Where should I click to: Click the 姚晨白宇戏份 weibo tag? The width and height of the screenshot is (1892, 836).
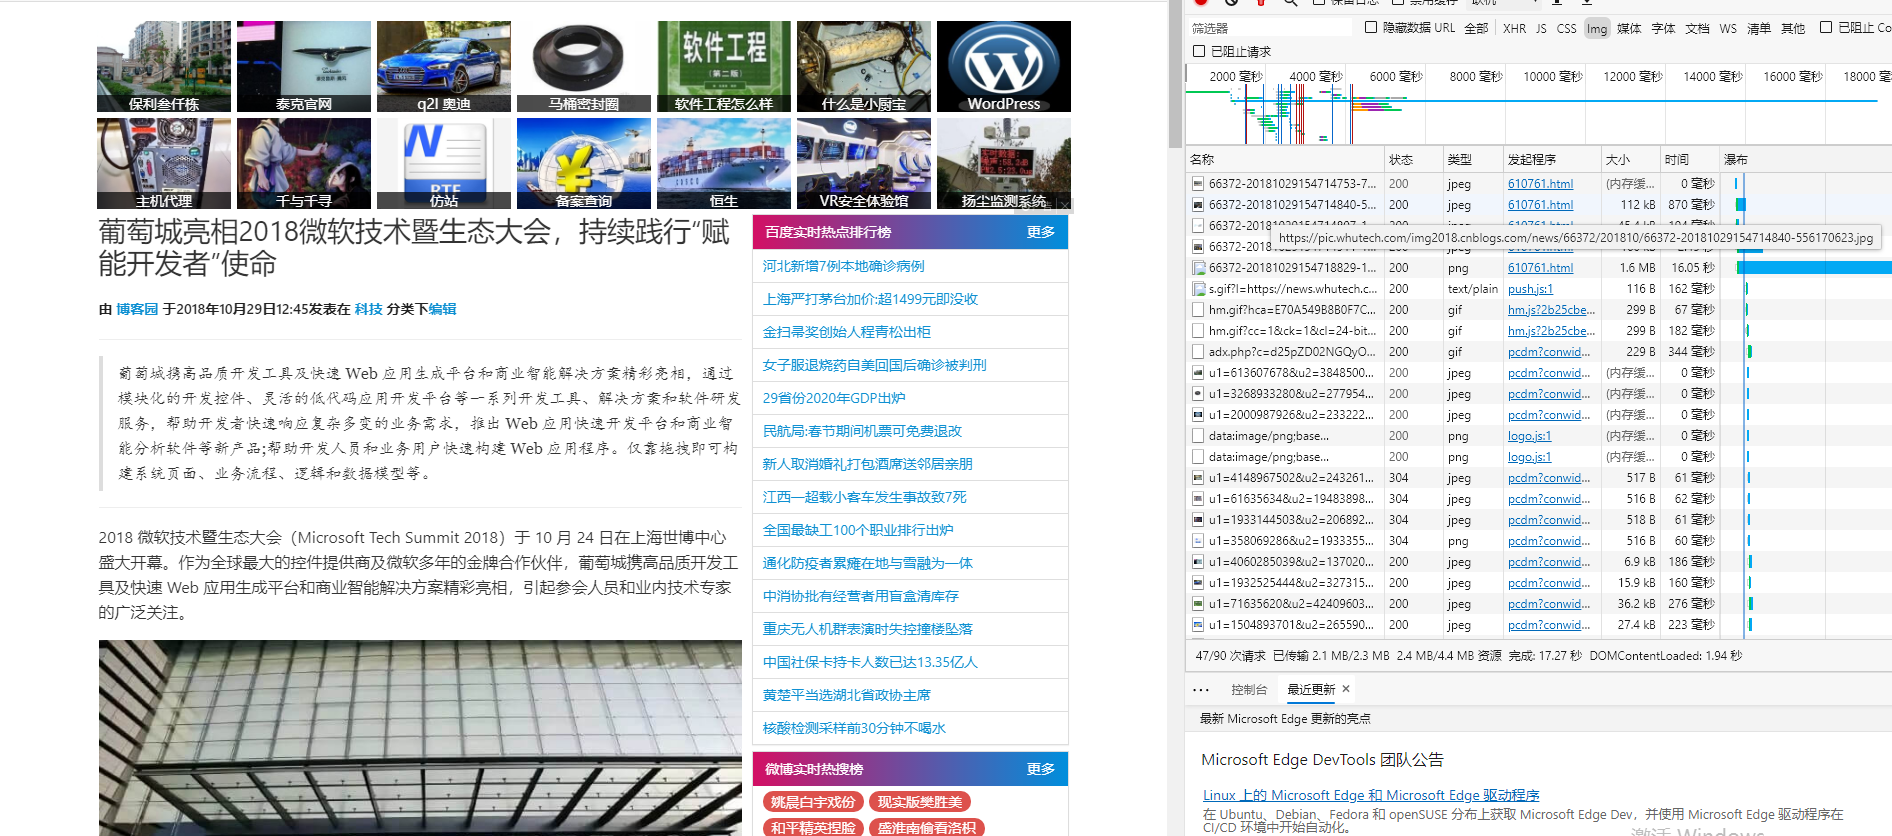(x=813, y=802)
